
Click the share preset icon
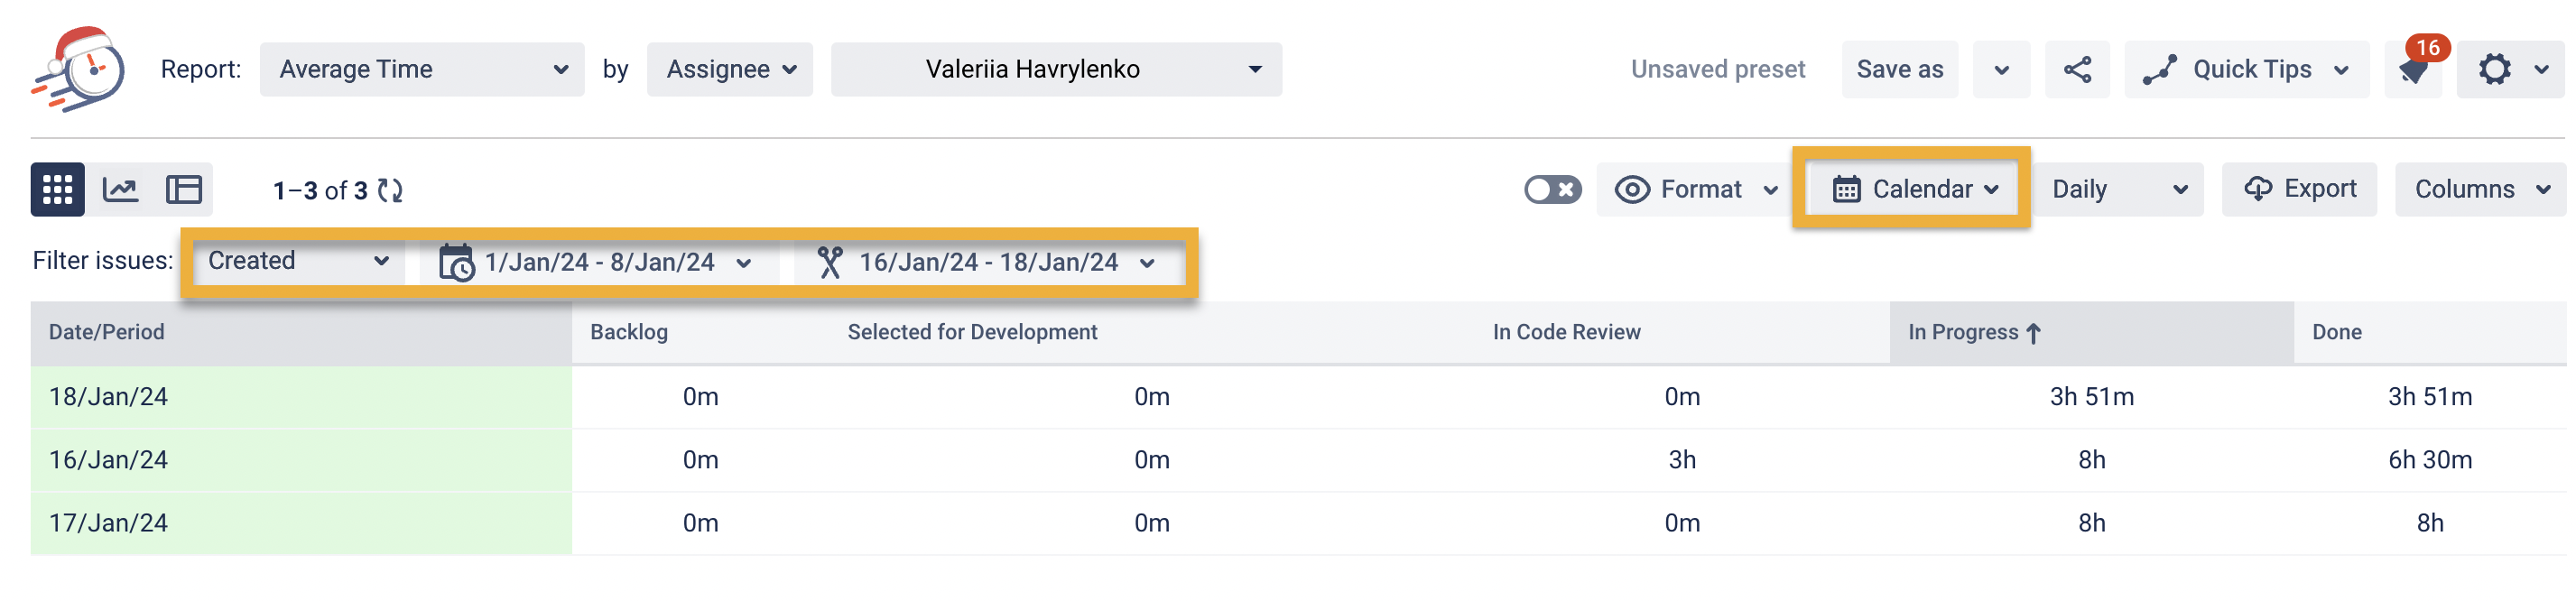(2077, 69)
